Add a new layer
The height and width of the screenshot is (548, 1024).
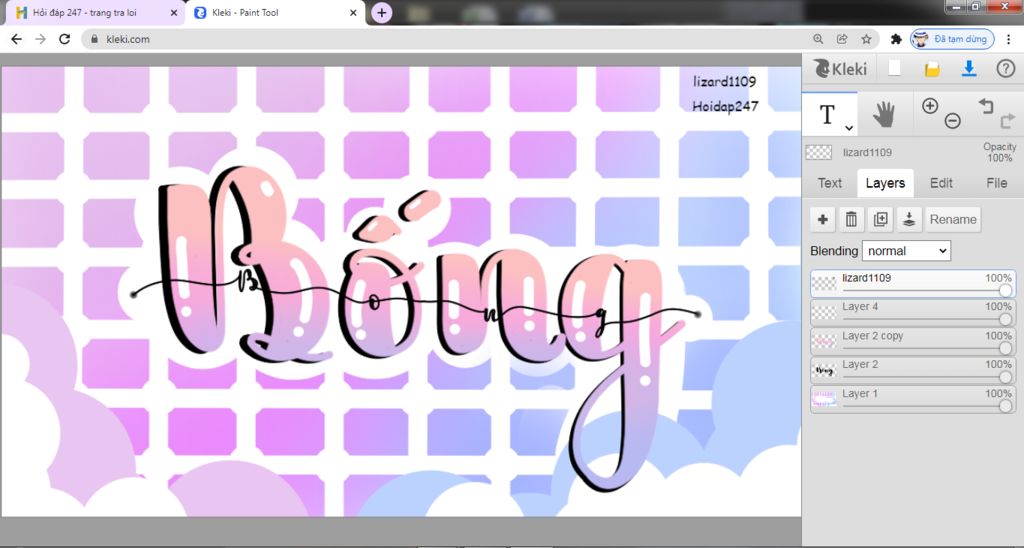[823, 219]
